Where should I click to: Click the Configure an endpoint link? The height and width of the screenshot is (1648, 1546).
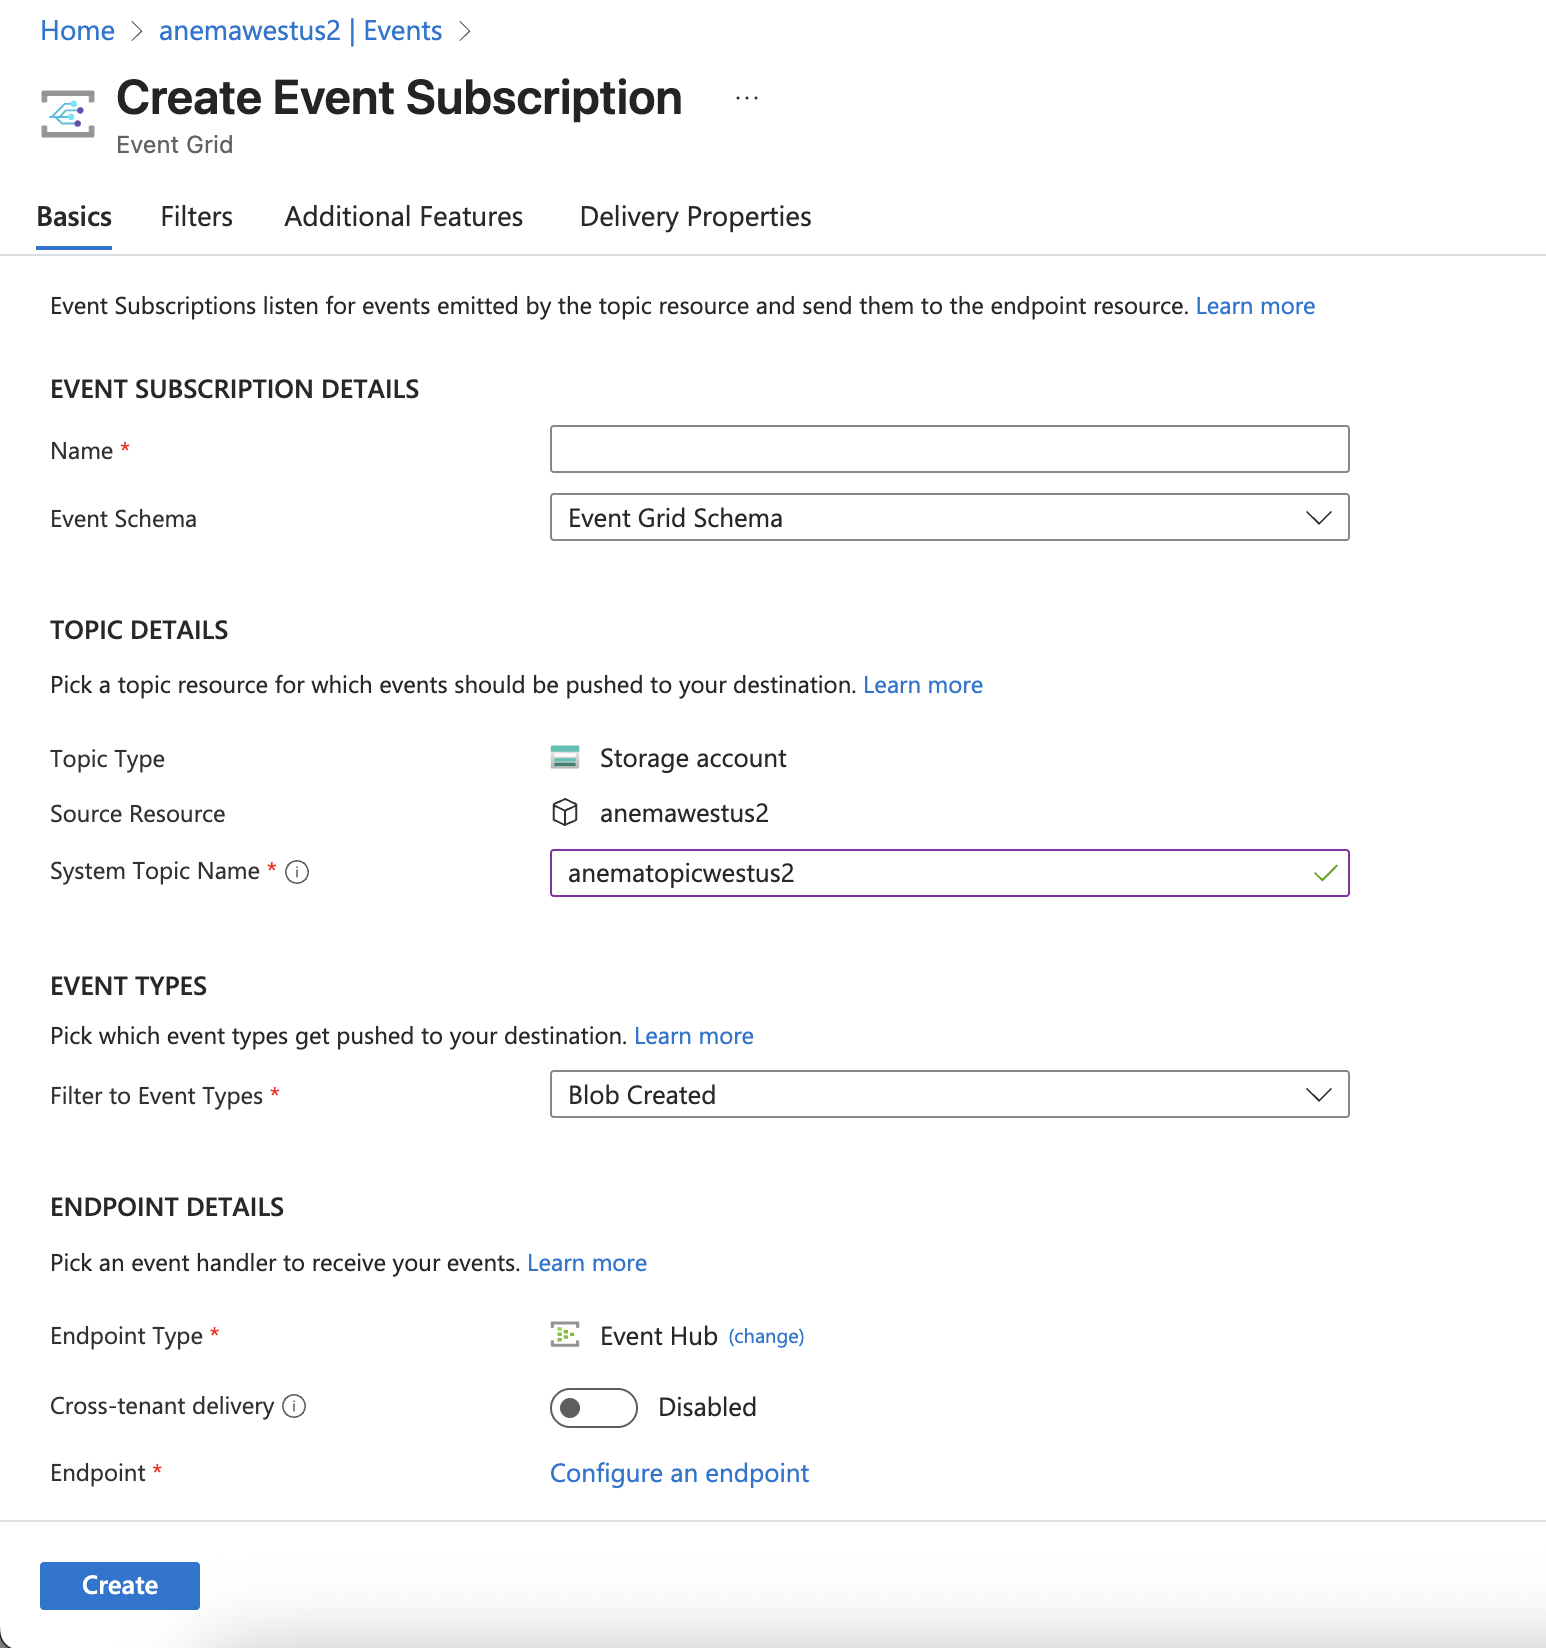[679, 1473]
